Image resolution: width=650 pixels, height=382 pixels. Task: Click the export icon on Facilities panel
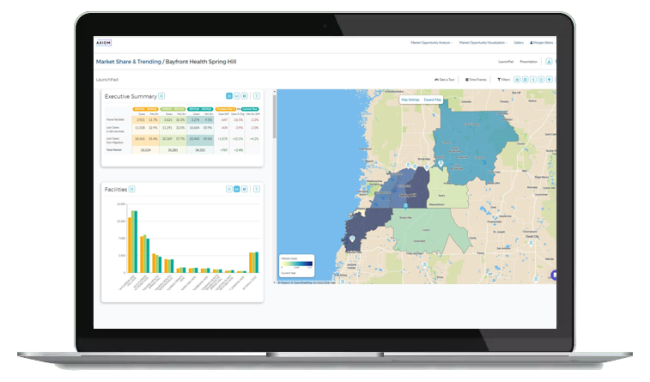coord(257,189)
